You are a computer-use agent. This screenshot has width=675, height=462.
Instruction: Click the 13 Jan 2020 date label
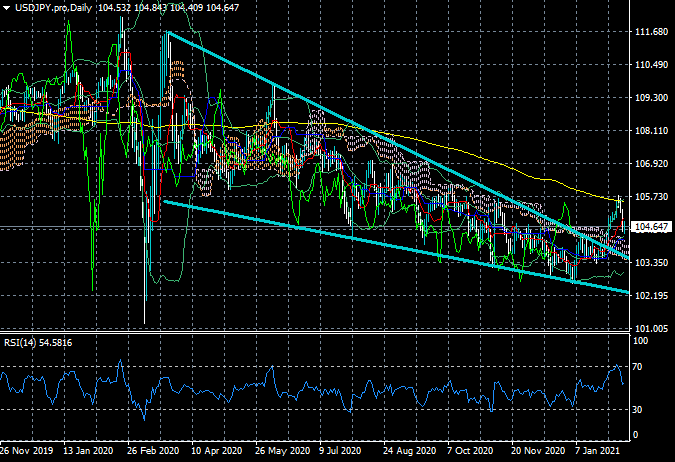pos(88,451)
